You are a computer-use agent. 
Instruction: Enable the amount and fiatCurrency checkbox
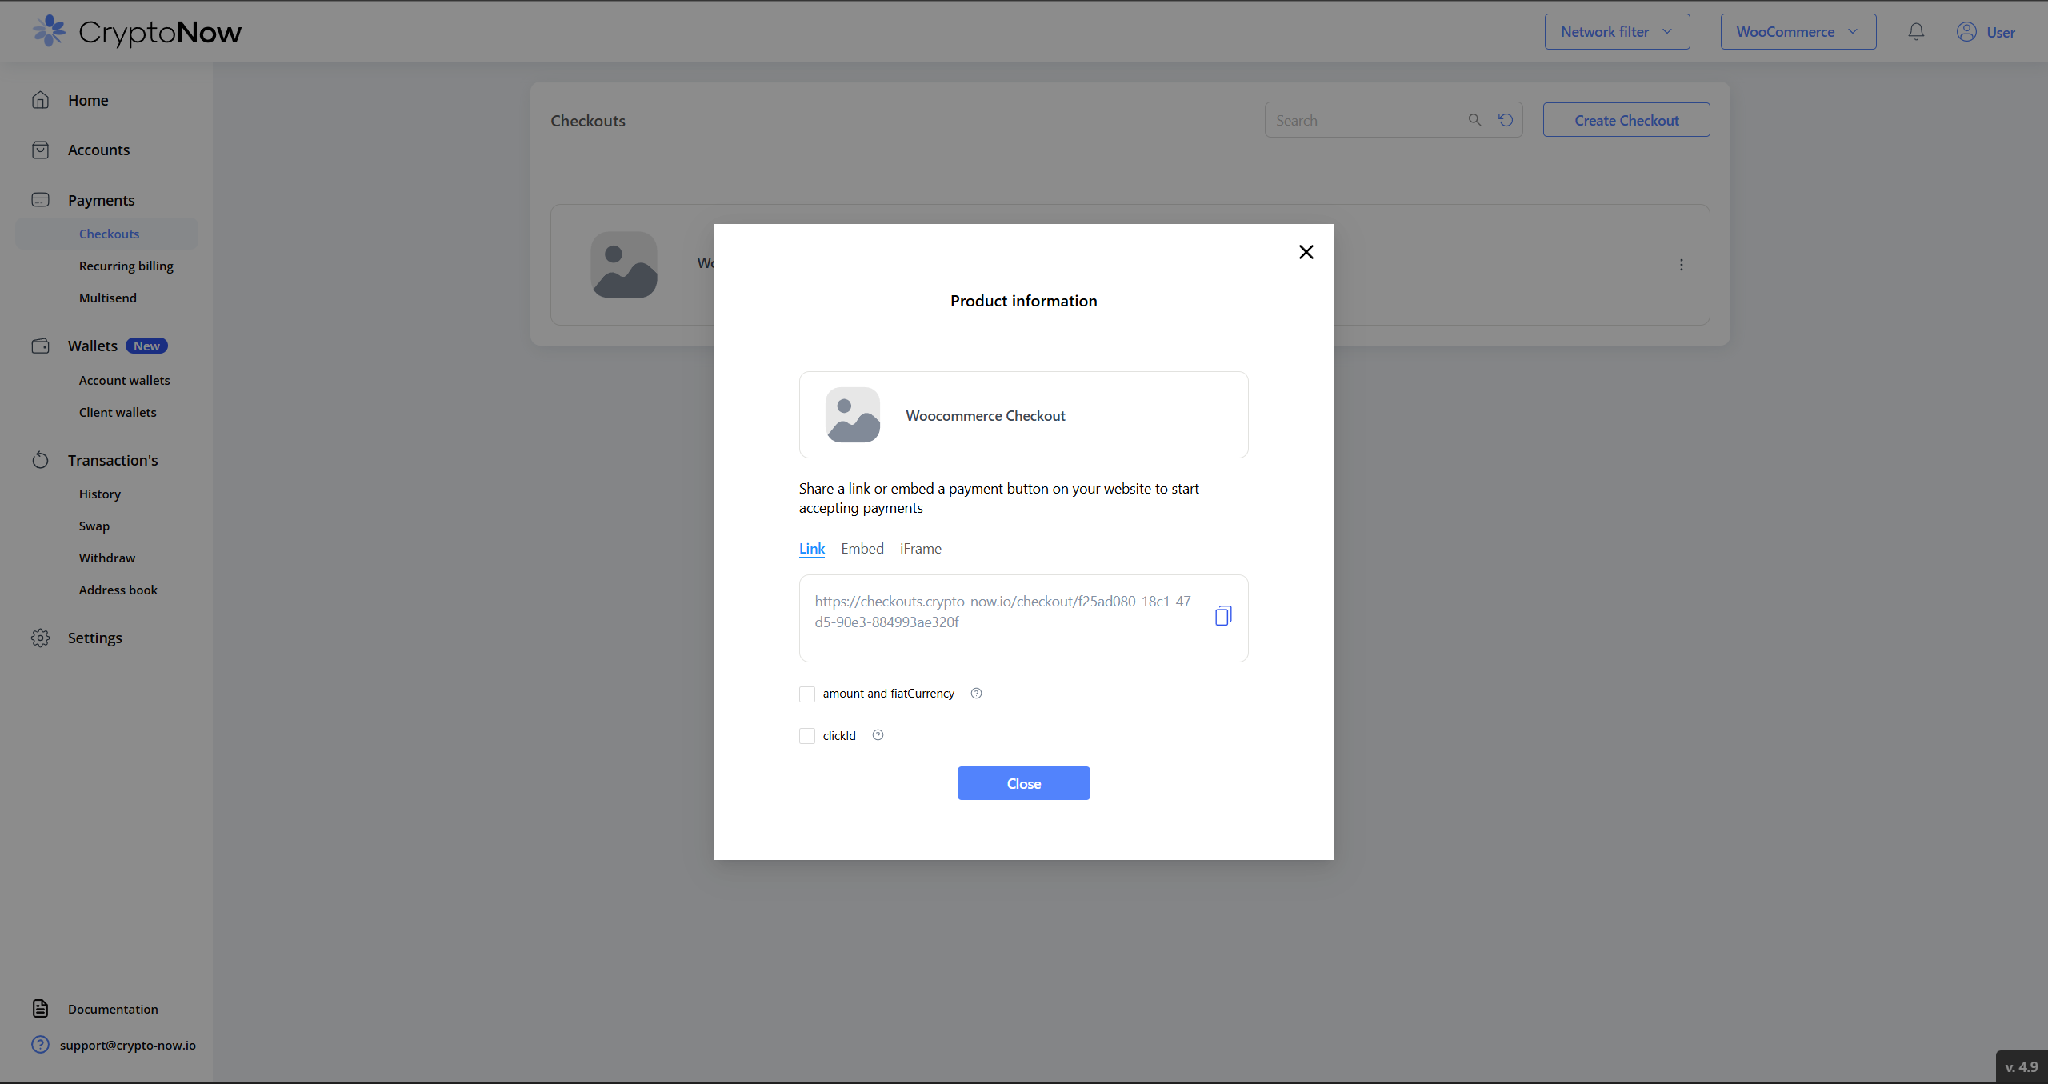coord(807,694)
